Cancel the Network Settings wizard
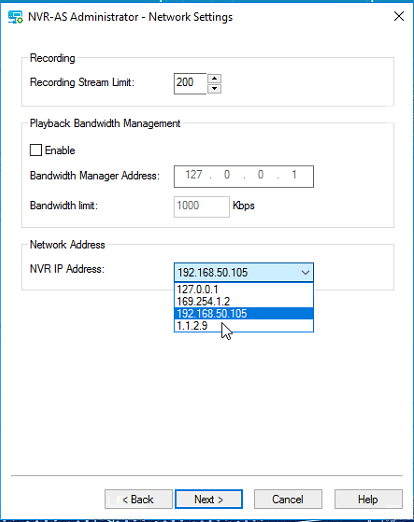414x522 pixels. 288,499
